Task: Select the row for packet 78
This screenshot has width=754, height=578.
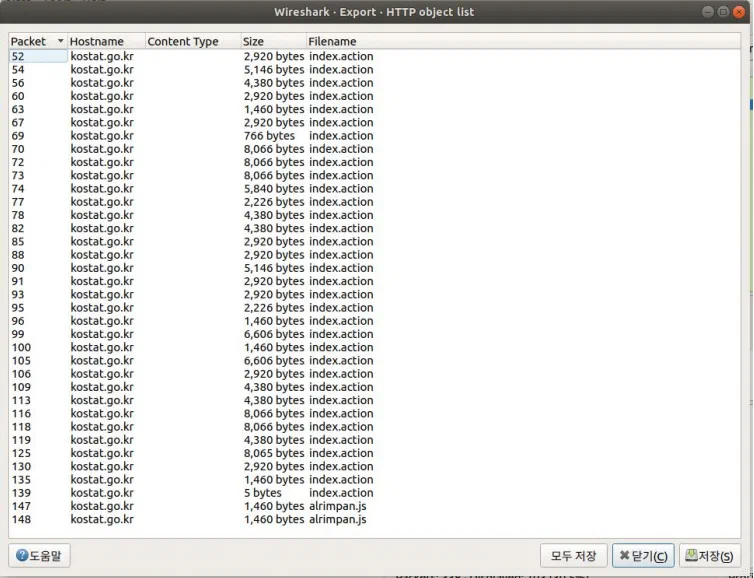Action: click(x=375, y=215)
